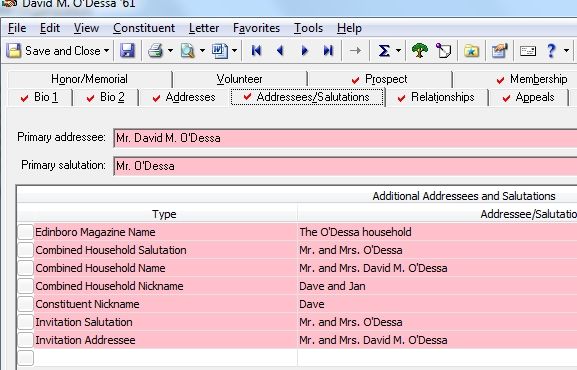The height and width of the screenshot is (370, 577).
Task: Click the gray right arrow icon
Action: tap(355, 50)
